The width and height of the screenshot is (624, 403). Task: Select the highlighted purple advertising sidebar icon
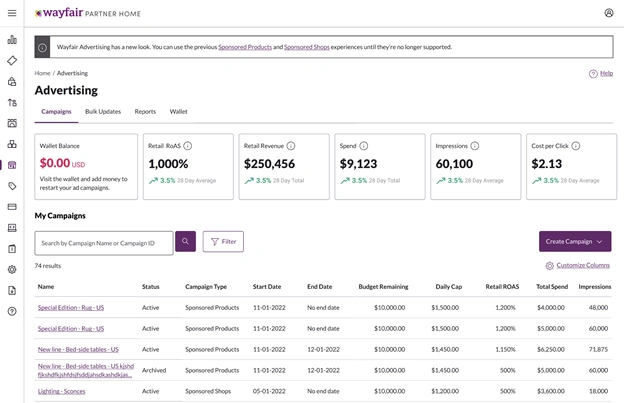click(x=12, y=165)
